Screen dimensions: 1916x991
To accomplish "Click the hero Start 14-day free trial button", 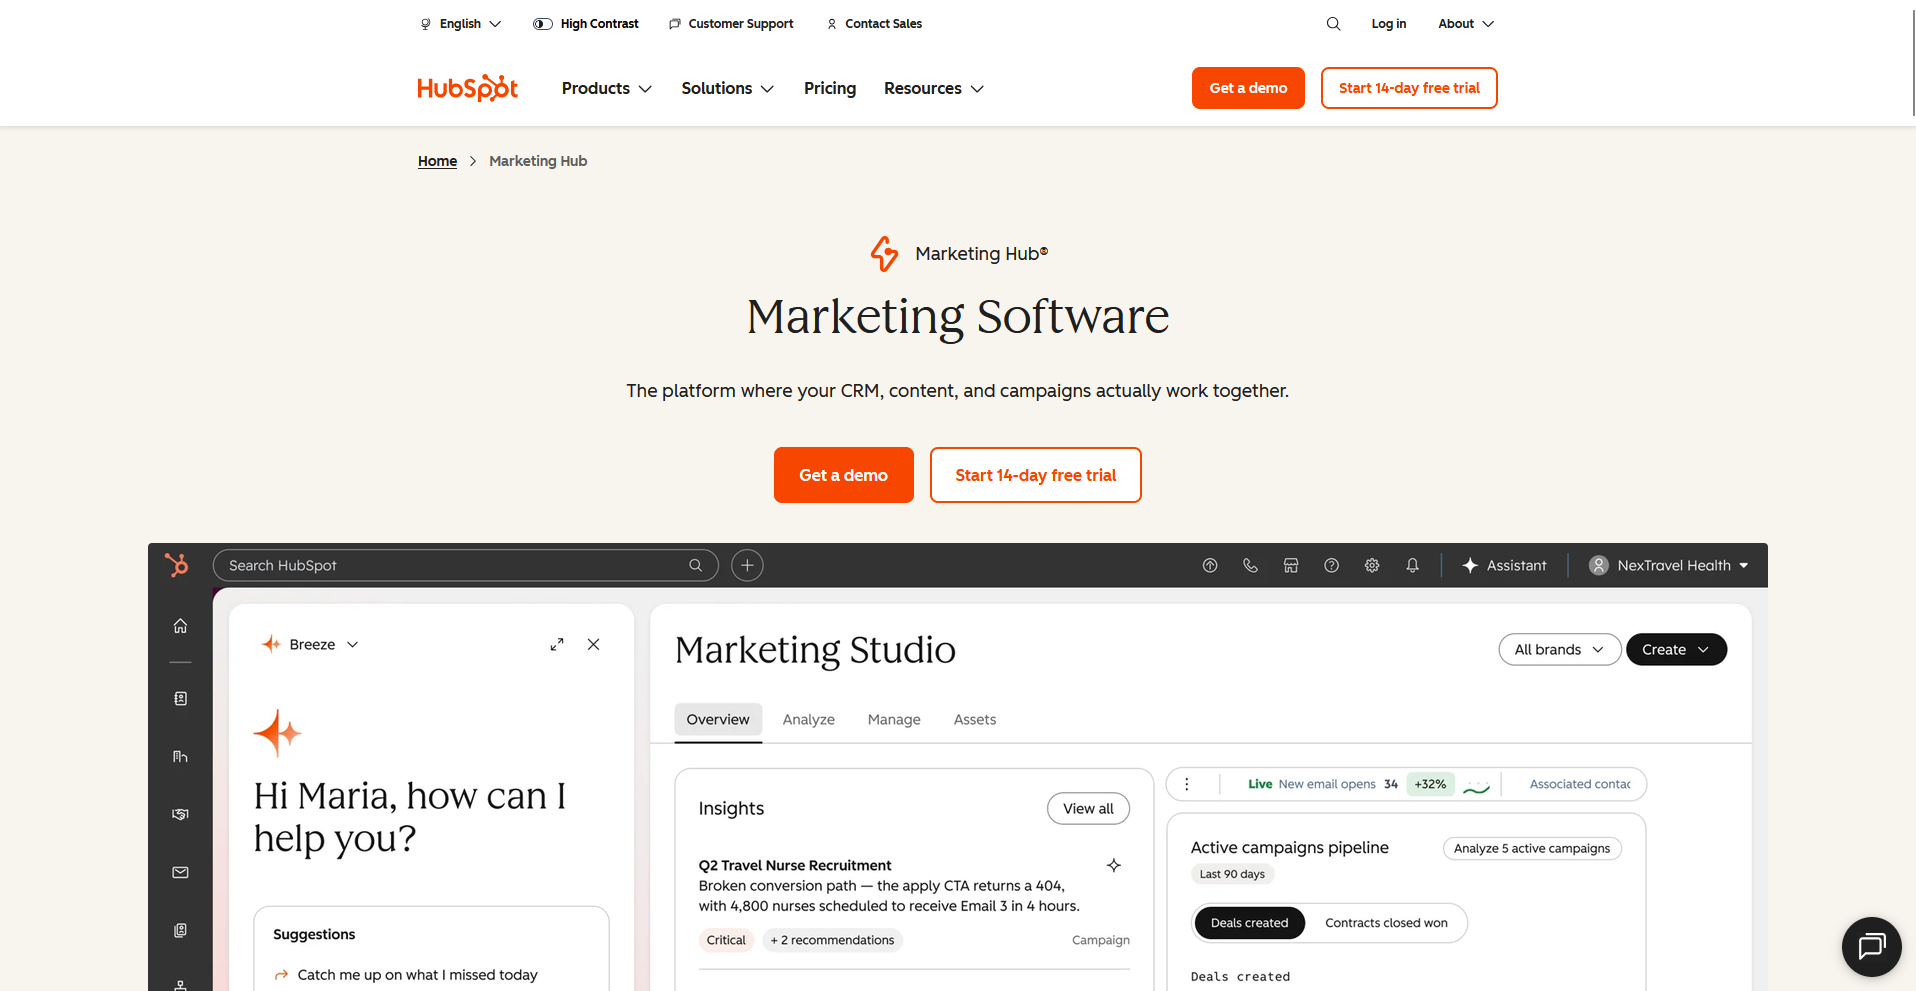I will coord(1035,475).
